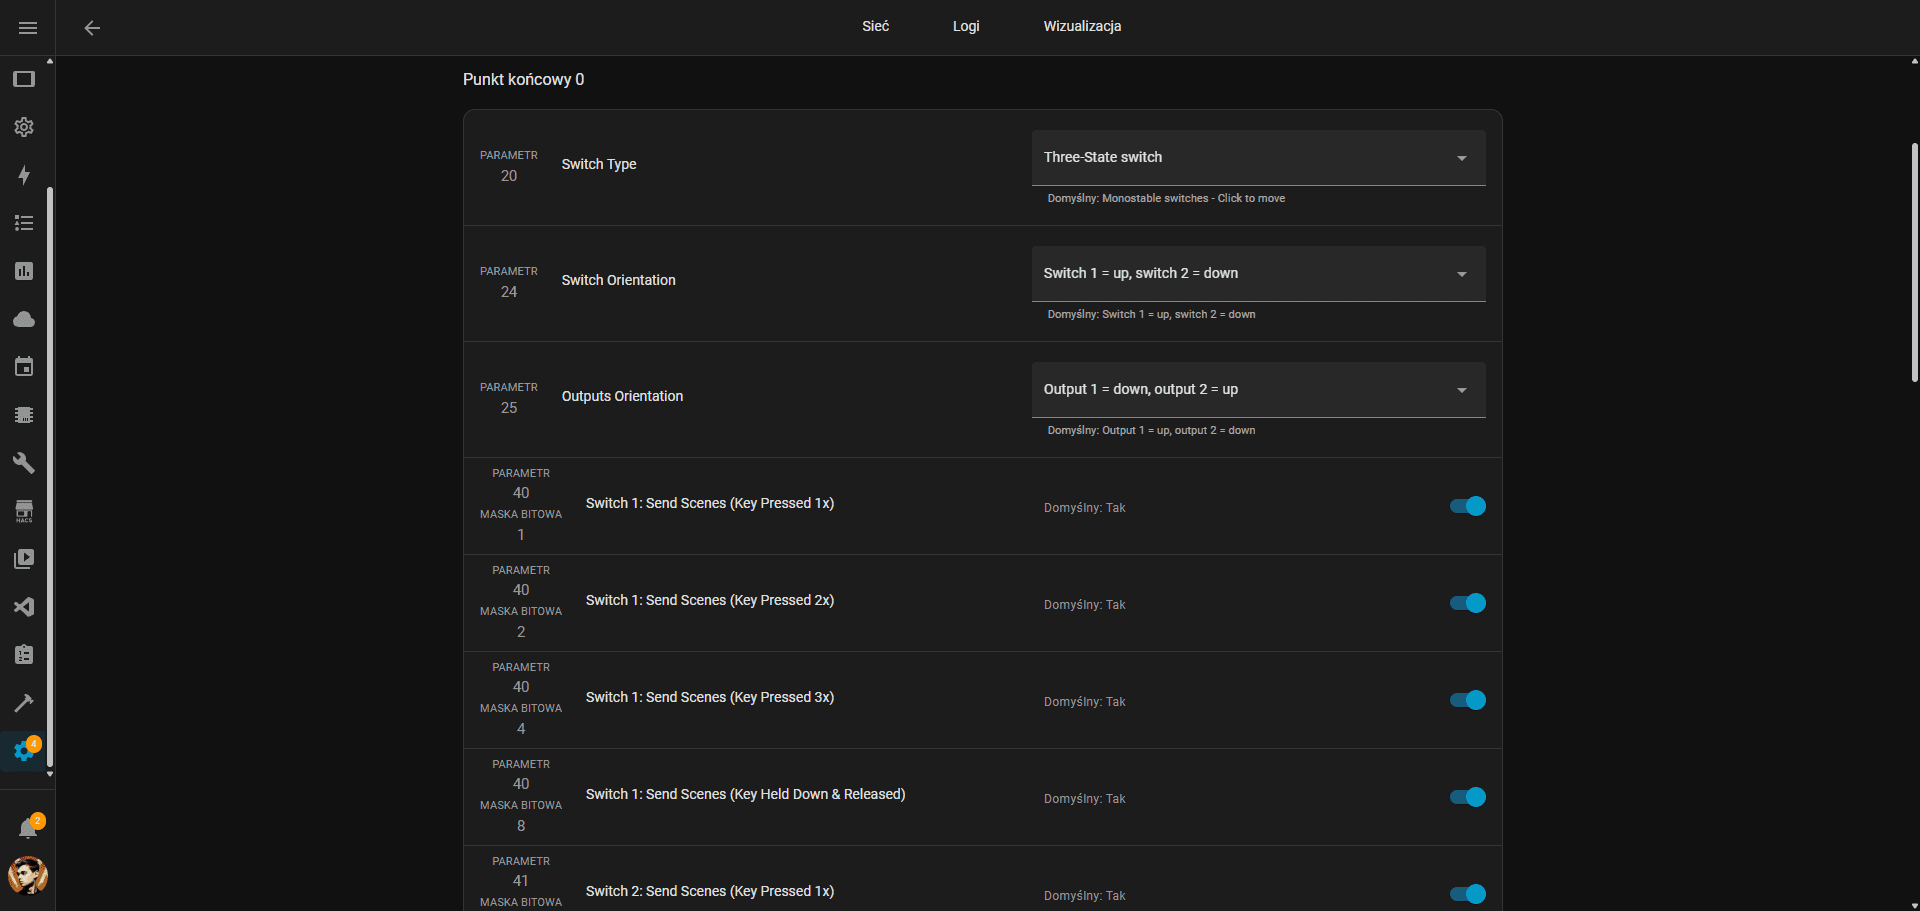Click the back arrow
Image resolution: width=1920 pixels, height=911 pixels.
pos(92,28)
